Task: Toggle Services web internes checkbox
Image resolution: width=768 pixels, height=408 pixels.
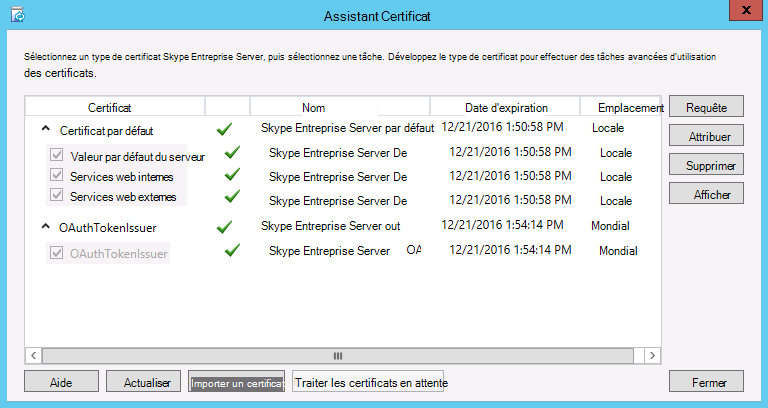Action: 57,175
